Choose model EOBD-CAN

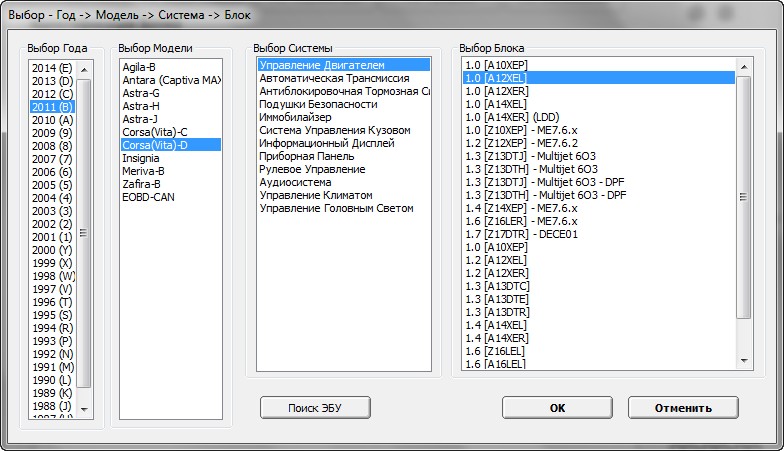click(170, 197)
